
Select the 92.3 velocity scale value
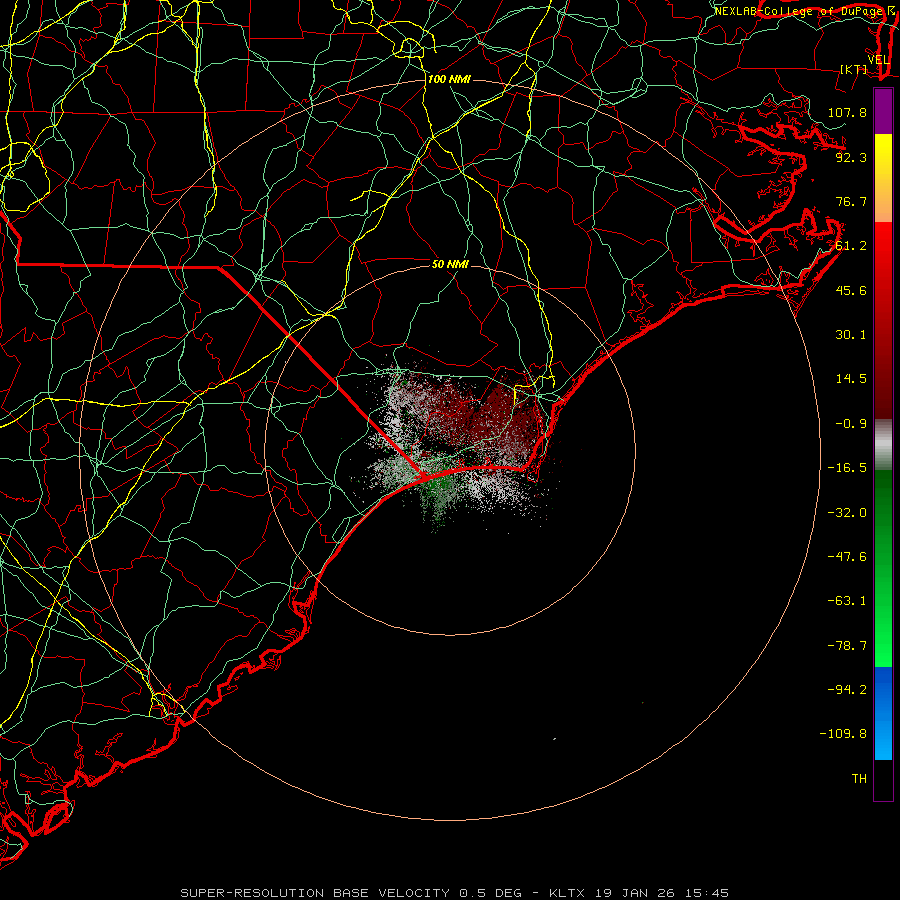pos(851,157)
